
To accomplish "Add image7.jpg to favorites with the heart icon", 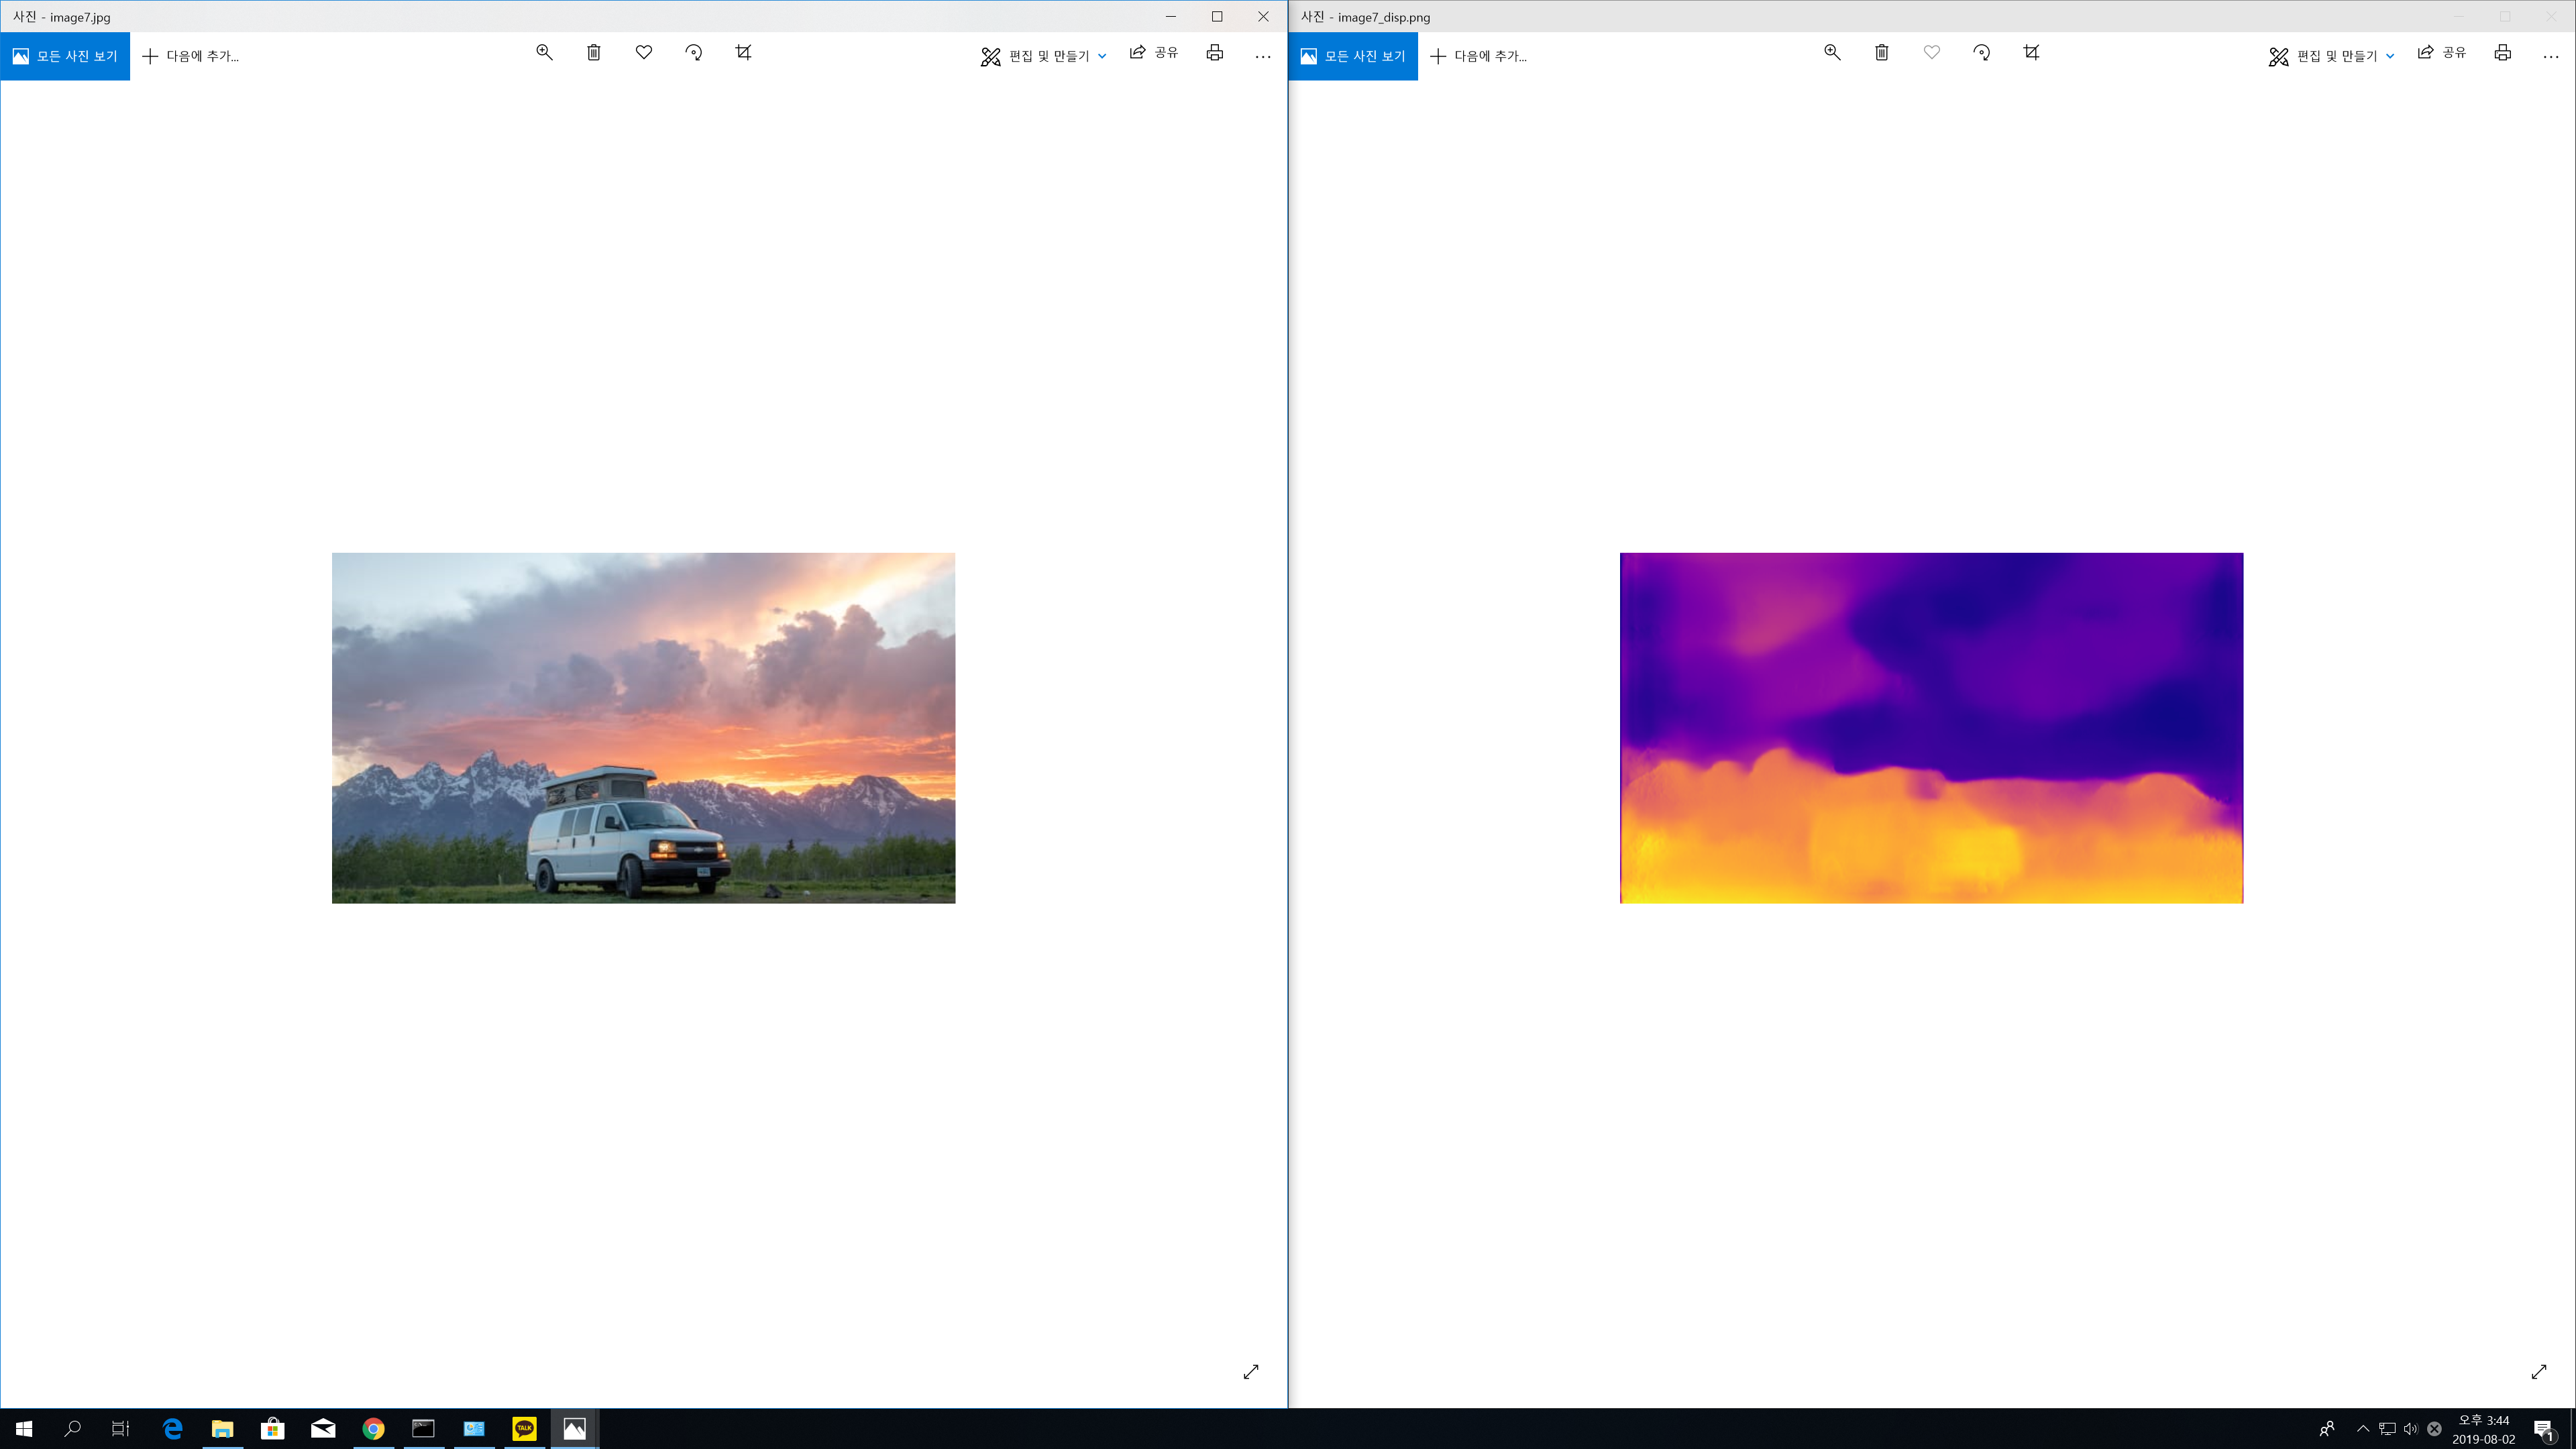I will pos(644,53).
